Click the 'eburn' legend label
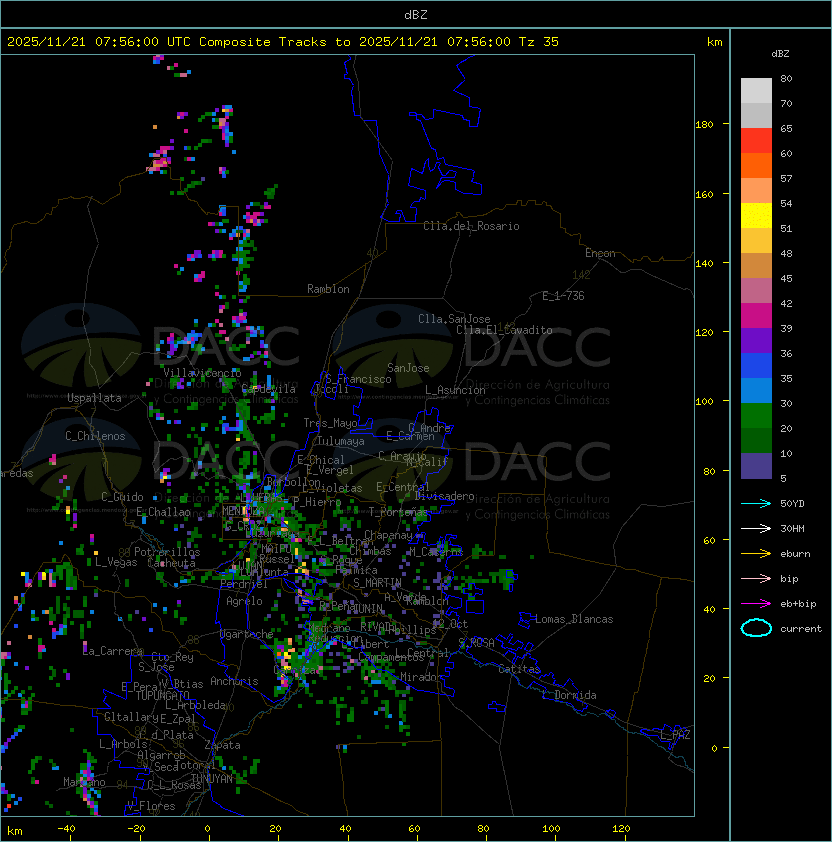 point(795,554)
